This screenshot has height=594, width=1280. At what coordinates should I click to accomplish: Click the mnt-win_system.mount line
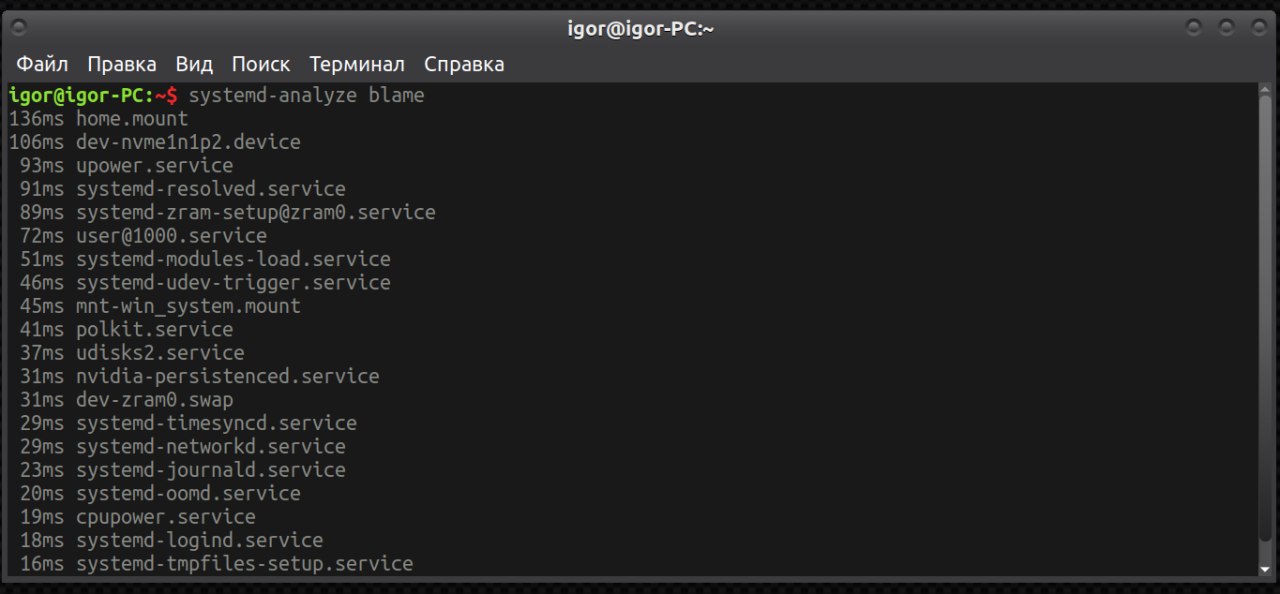pos(187,306)
